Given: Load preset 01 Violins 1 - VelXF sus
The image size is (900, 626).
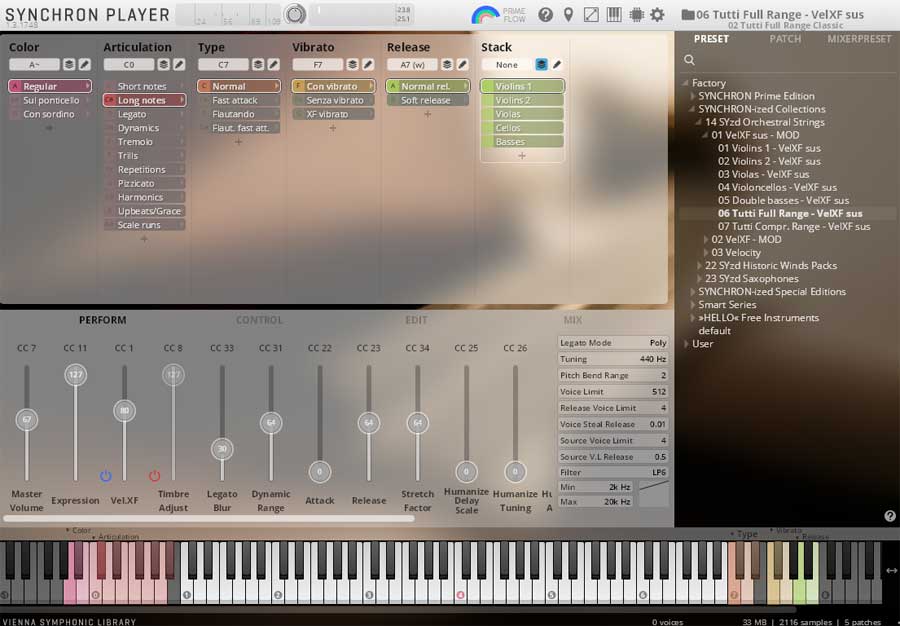Looking at the screenshot, I should (x=769, y=148).
